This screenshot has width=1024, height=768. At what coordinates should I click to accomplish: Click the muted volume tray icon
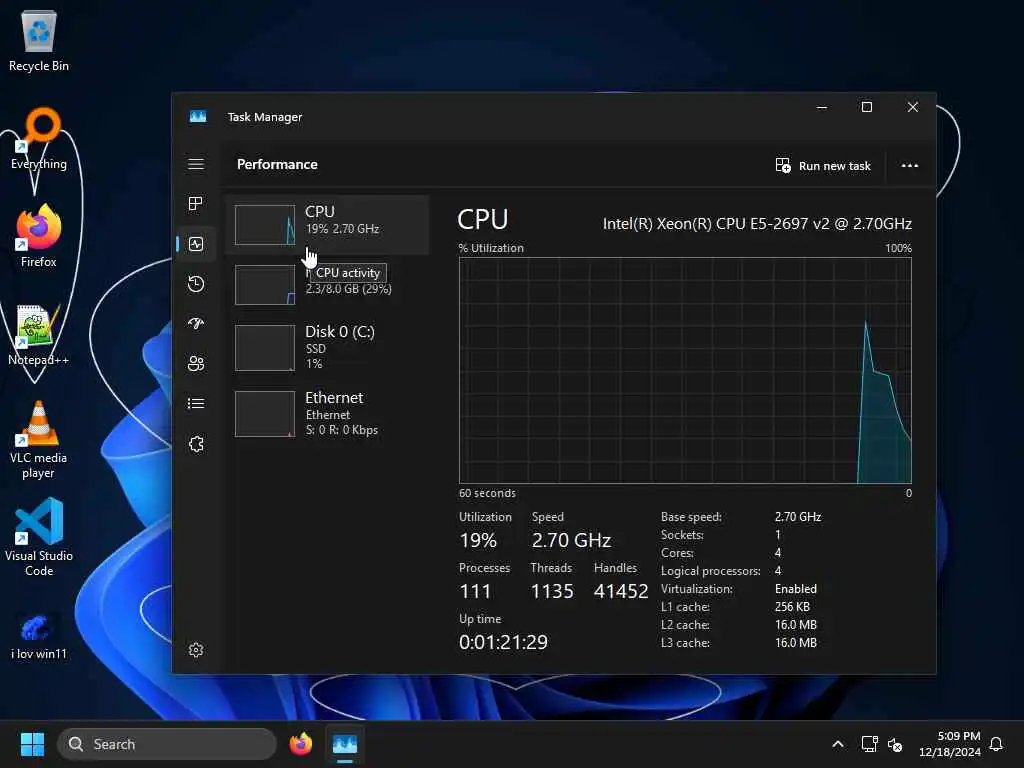click(x=895, y=744)
